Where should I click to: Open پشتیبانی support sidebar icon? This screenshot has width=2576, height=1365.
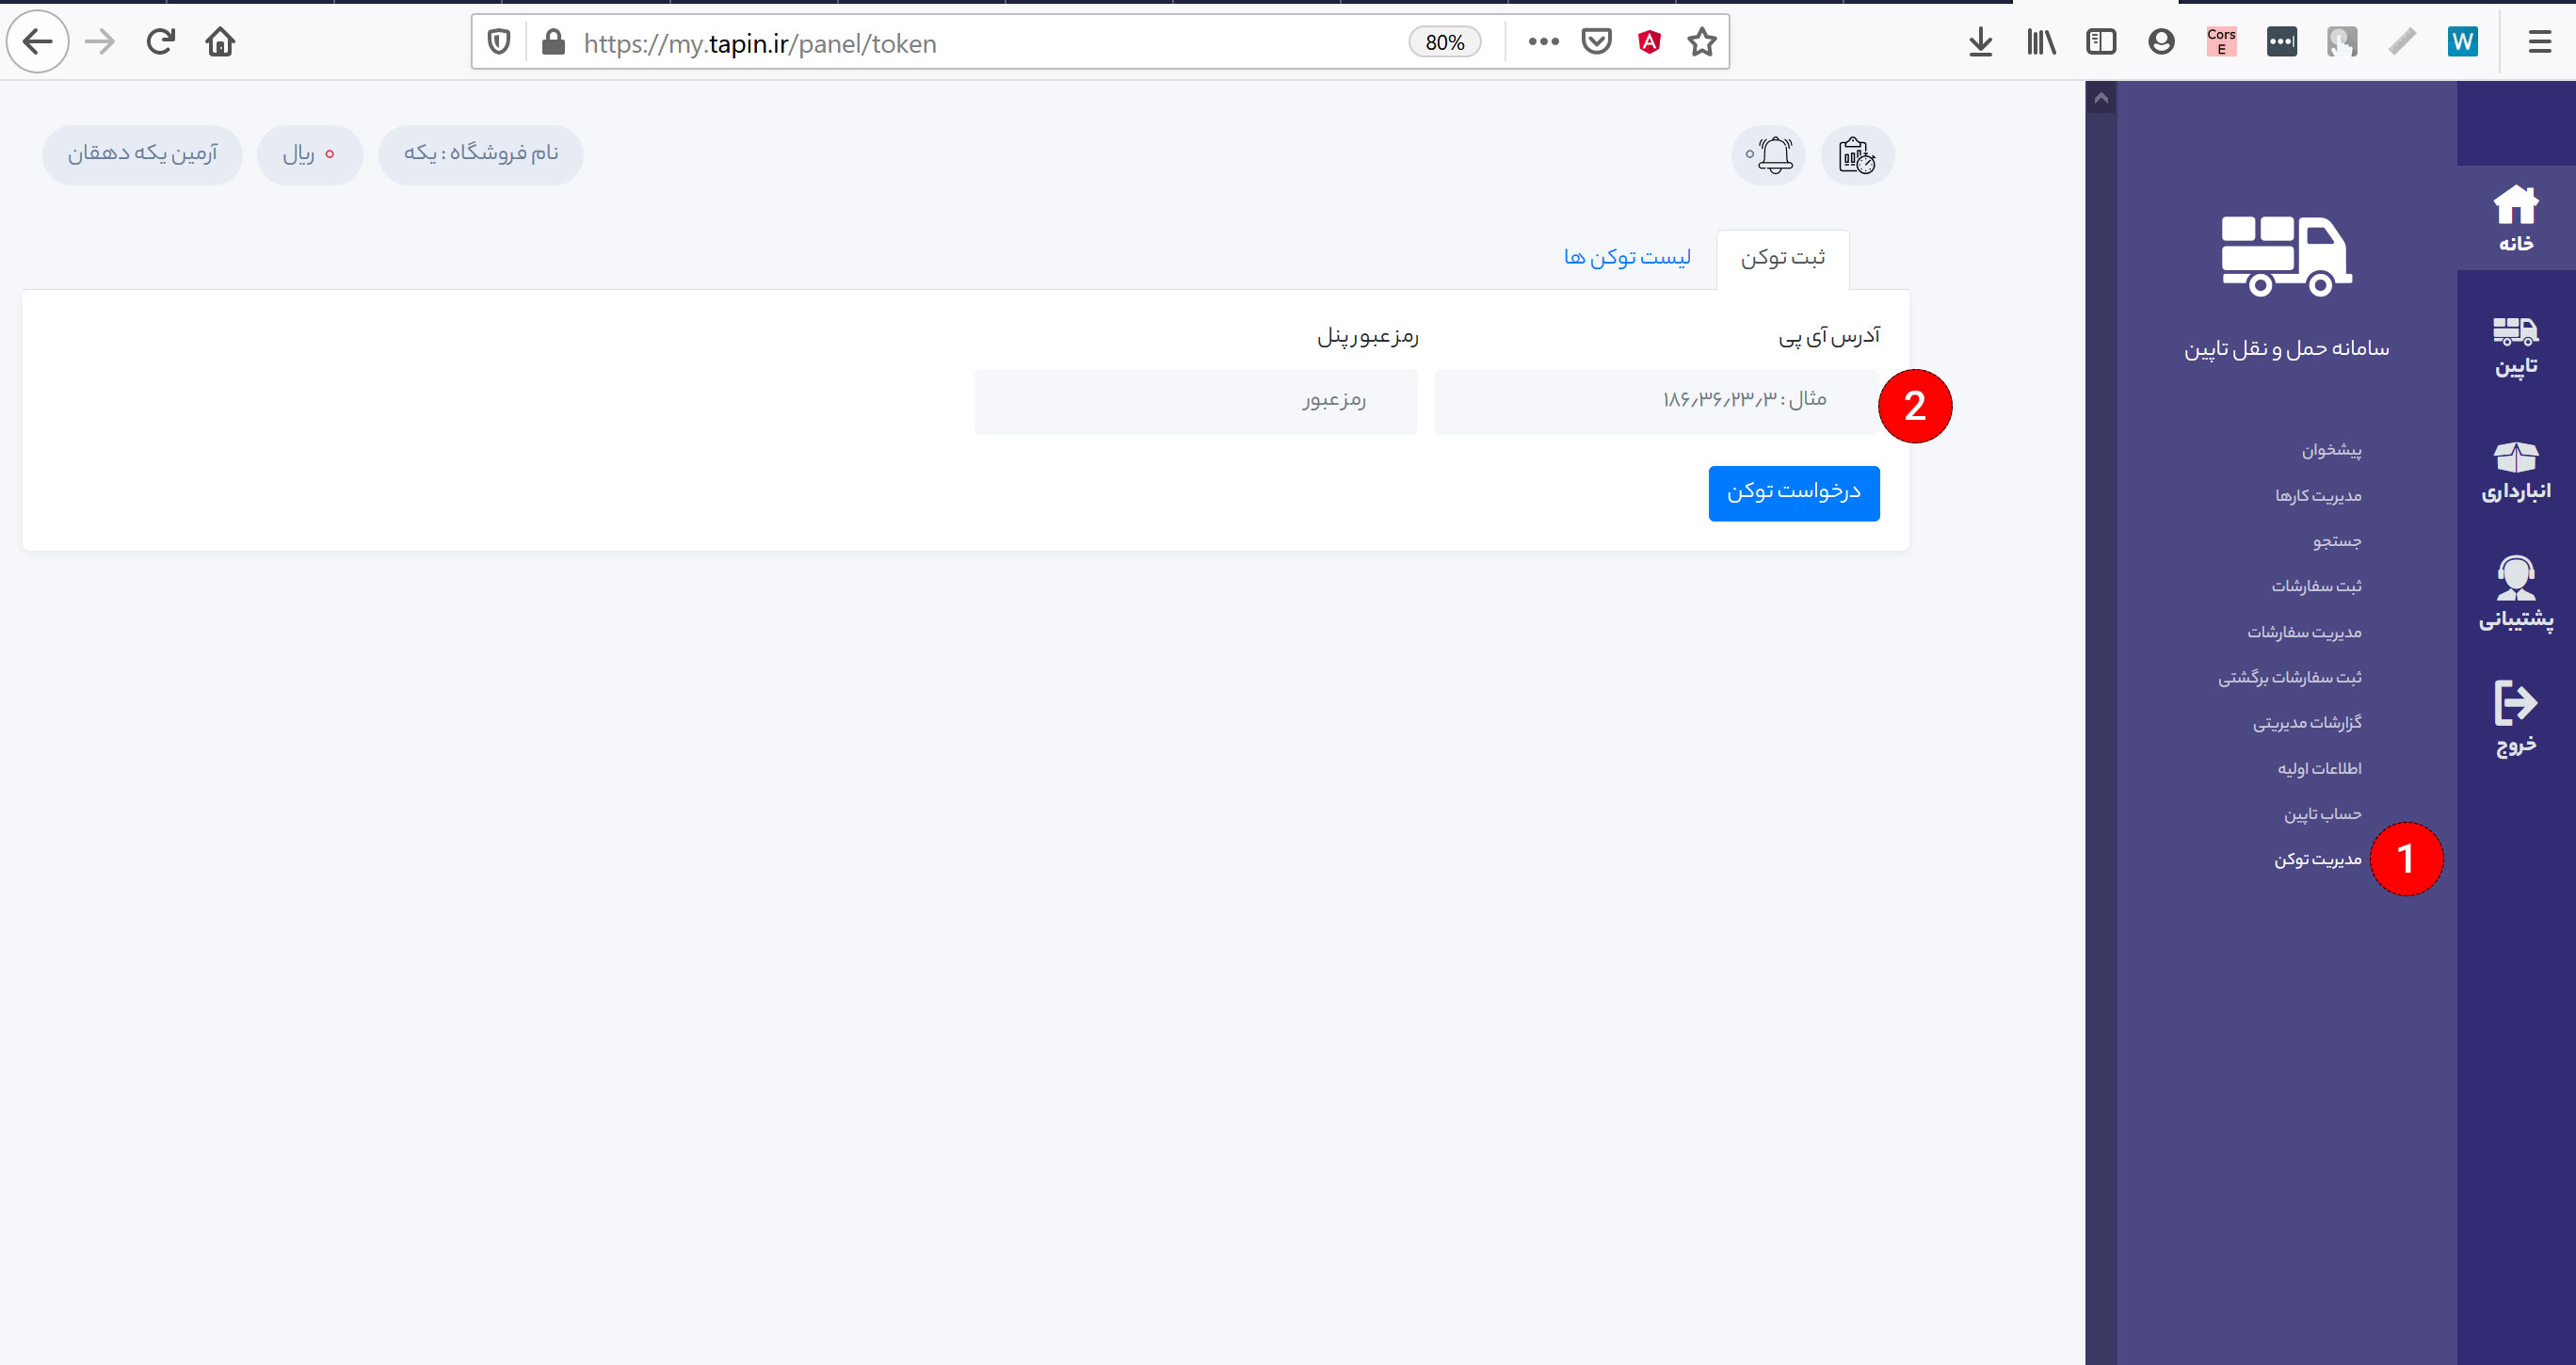tap(2516, 595)
